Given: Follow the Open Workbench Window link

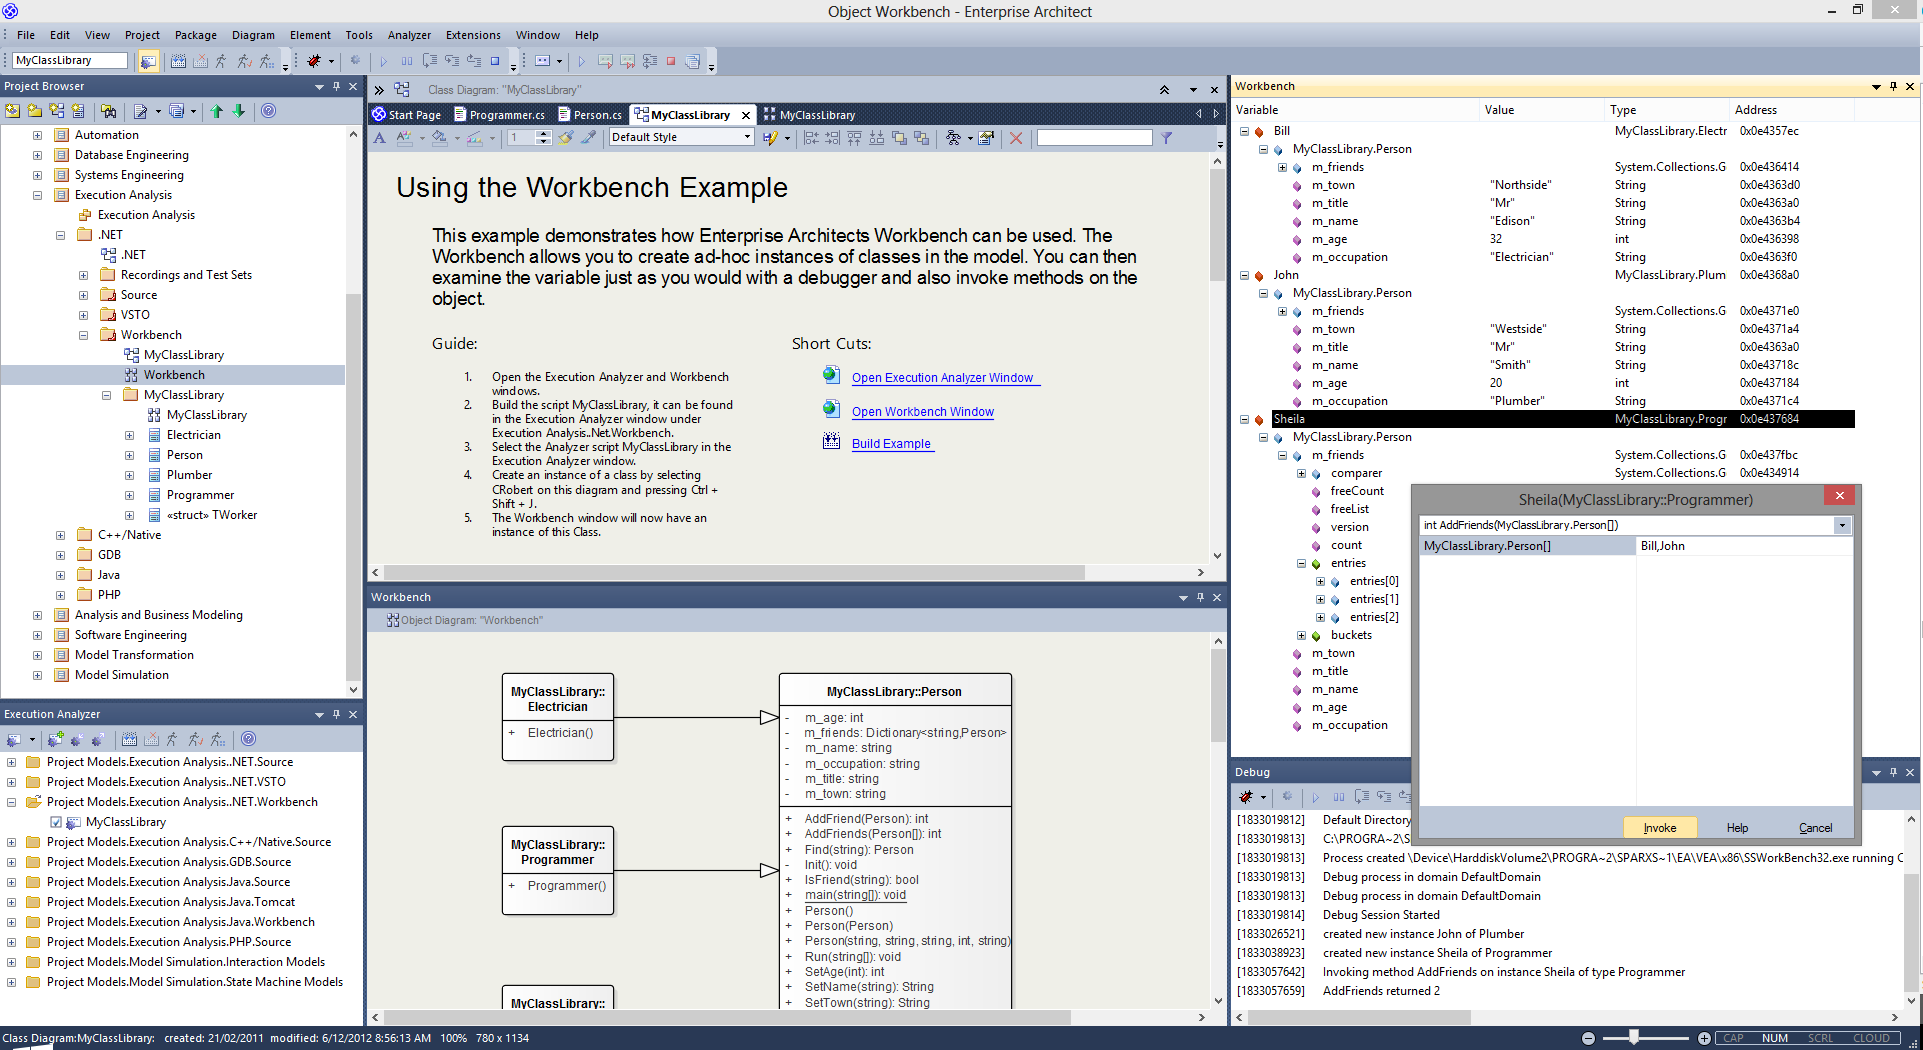Looking at the screenshot, I should point(922,412).
